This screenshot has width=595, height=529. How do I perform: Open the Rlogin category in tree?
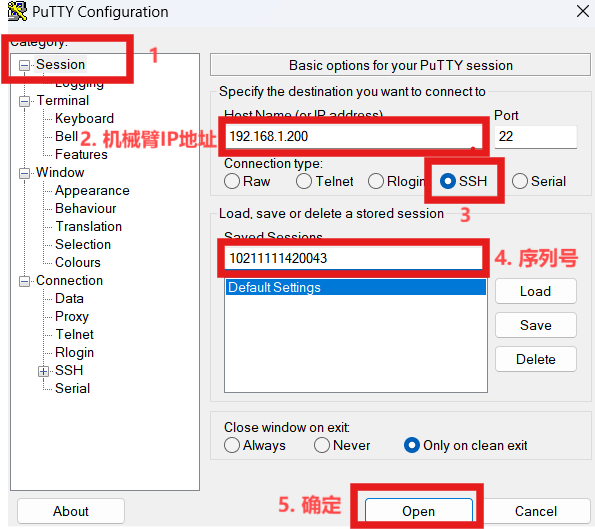pos(74,353)
